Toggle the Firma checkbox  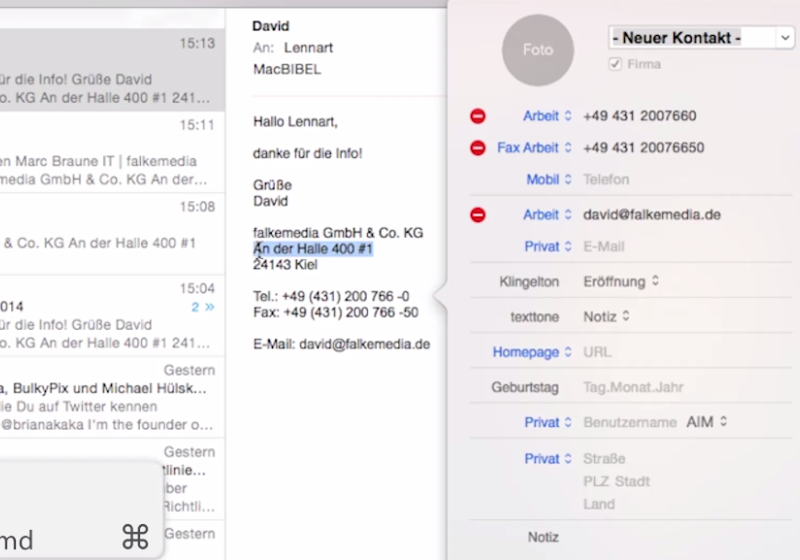(615, 64)
